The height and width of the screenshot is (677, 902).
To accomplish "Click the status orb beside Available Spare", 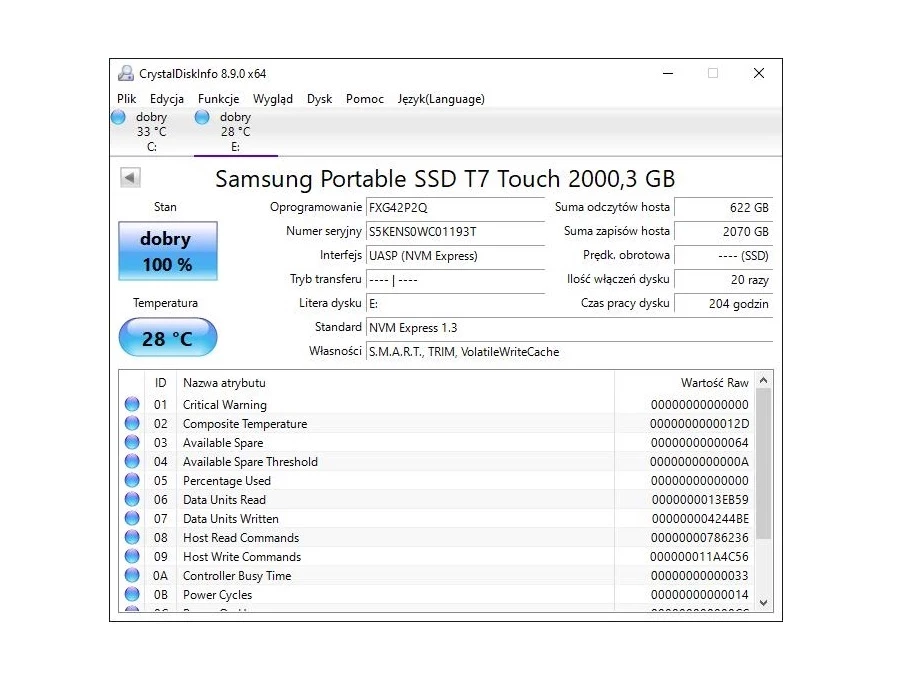I will pyautogui.click(x=132, y=443).
